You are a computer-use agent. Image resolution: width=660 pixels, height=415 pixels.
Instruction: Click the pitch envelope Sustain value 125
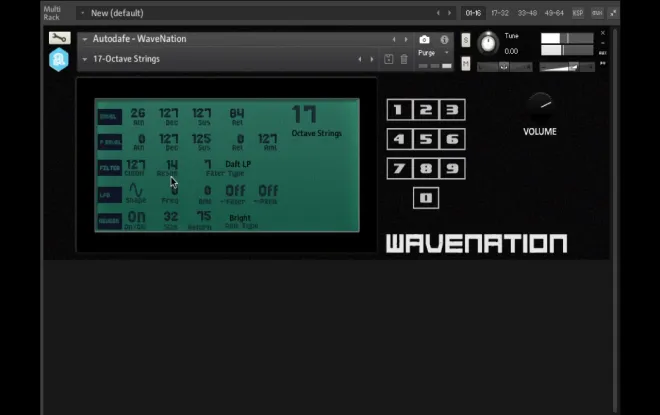point(201,139)
